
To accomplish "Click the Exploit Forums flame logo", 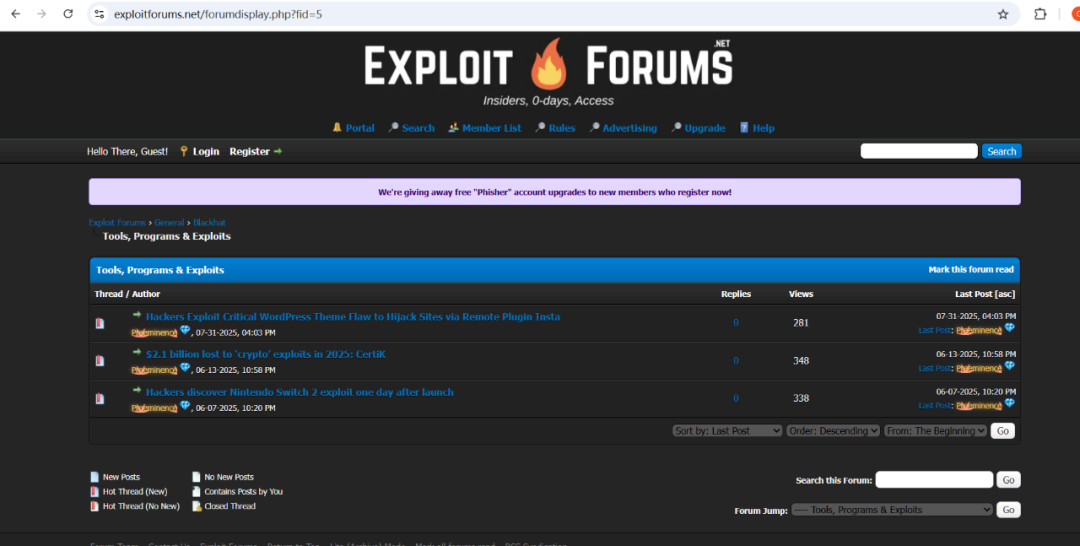I will (x=548, y=65).
